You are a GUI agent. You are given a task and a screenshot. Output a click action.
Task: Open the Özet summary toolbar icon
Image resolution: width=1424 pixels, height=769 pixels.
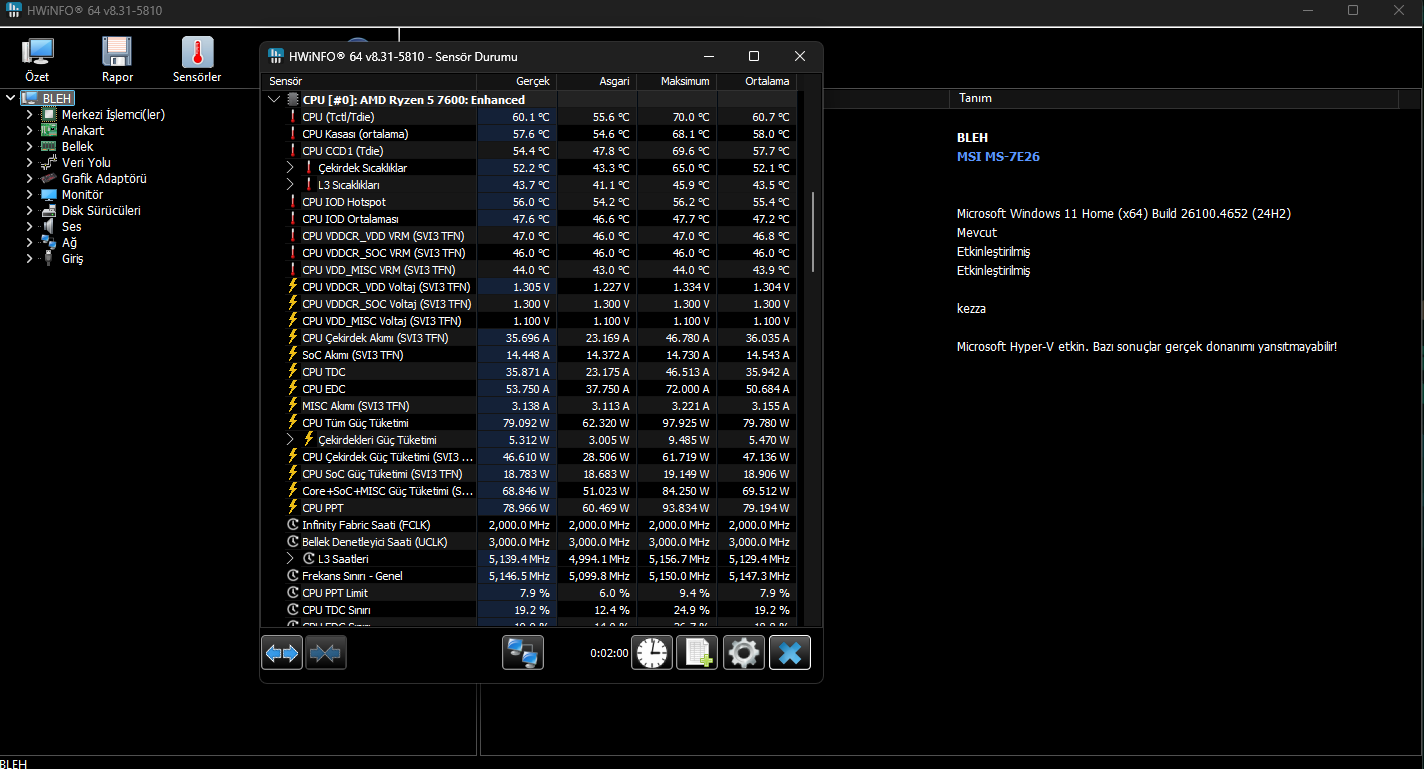coord(38,52)
